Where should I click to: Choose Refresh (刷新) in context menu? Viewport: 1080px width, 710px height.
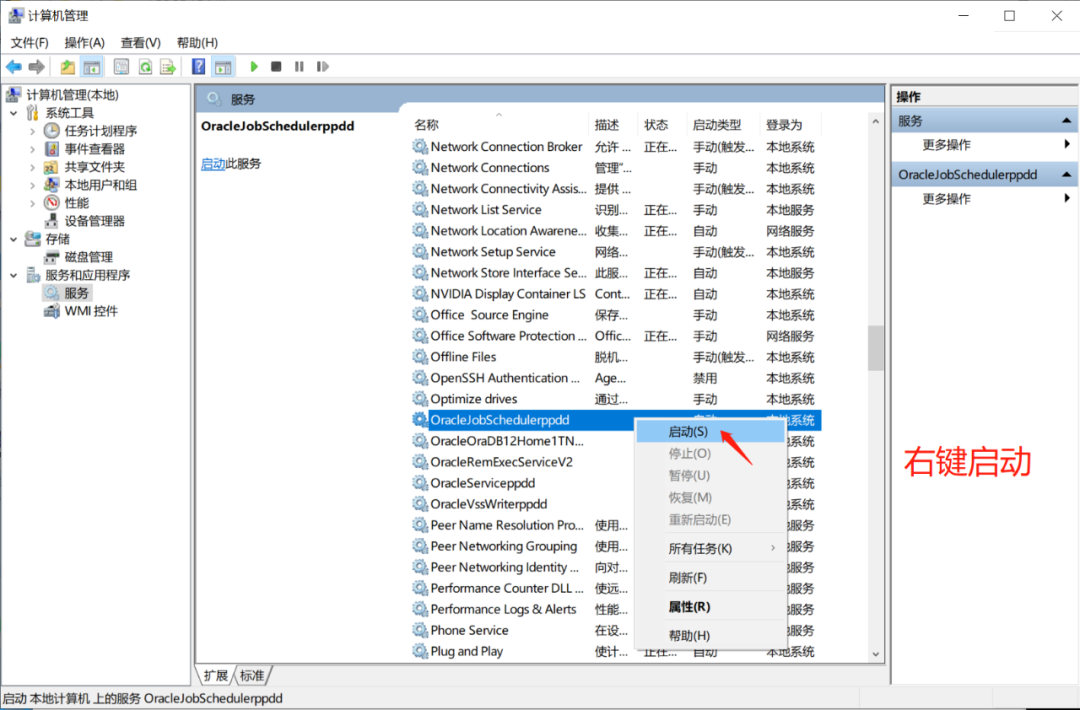[x=711, y=577]
